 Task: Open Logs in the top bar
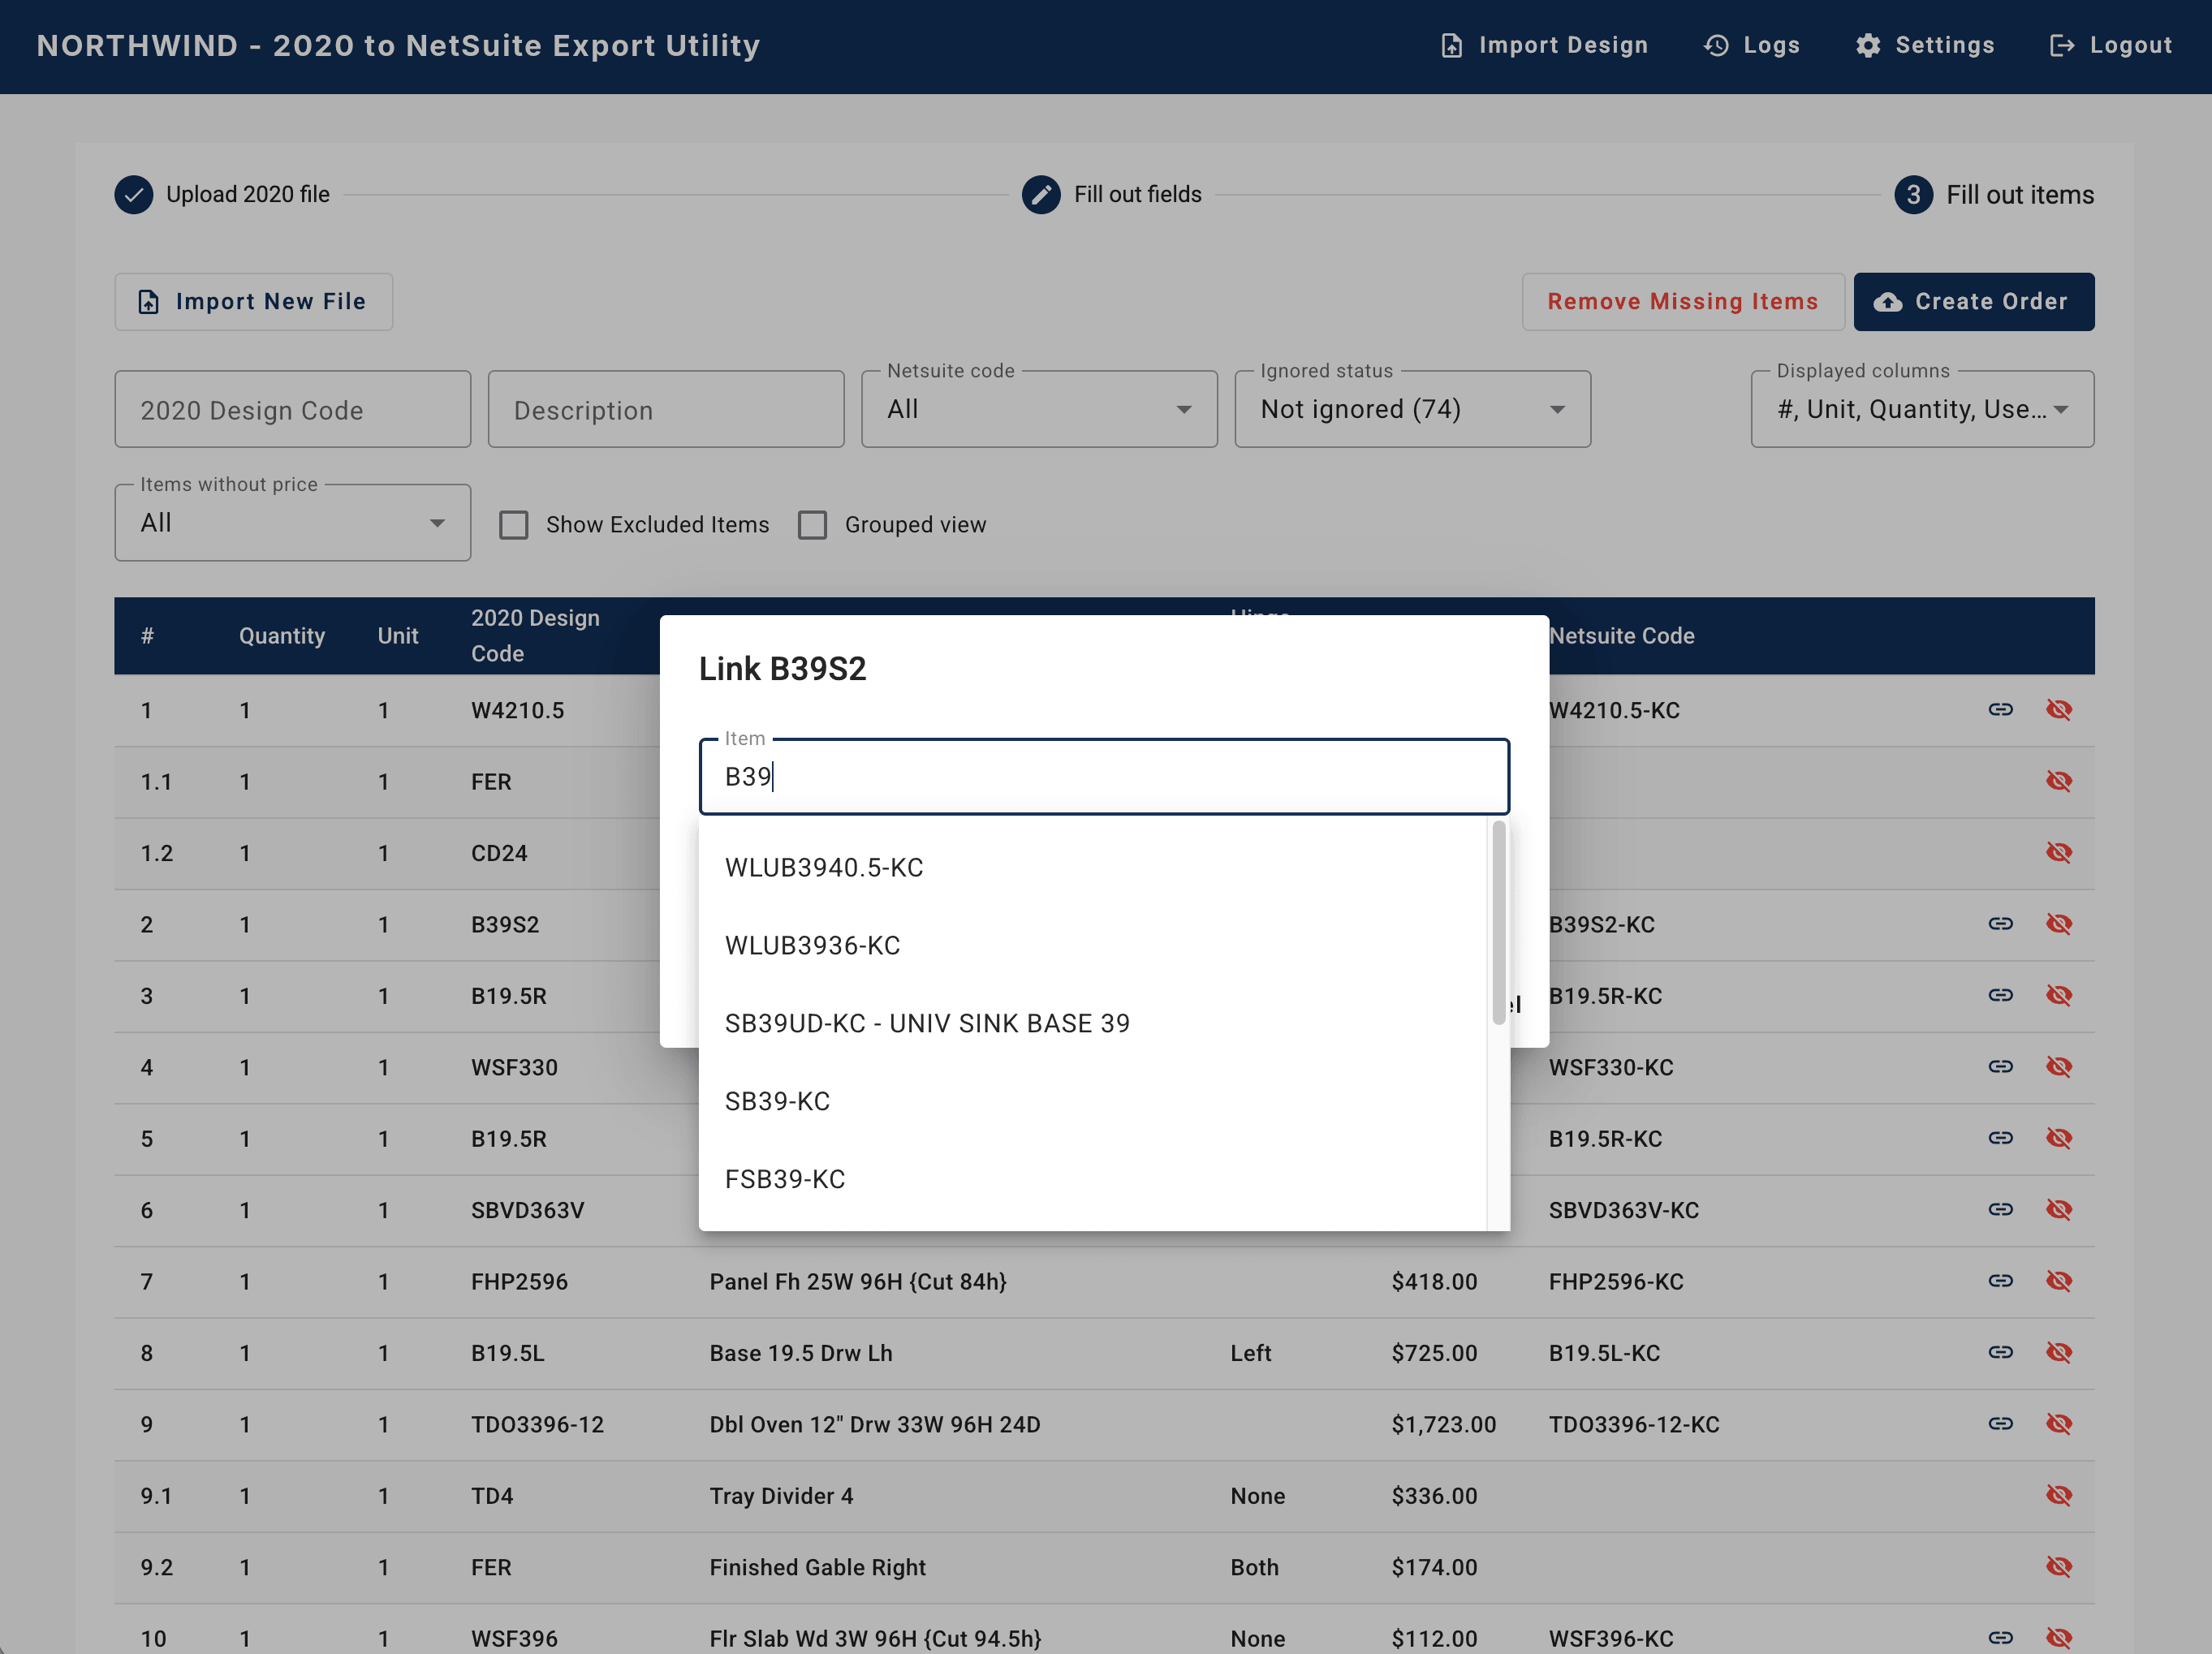1751,45
